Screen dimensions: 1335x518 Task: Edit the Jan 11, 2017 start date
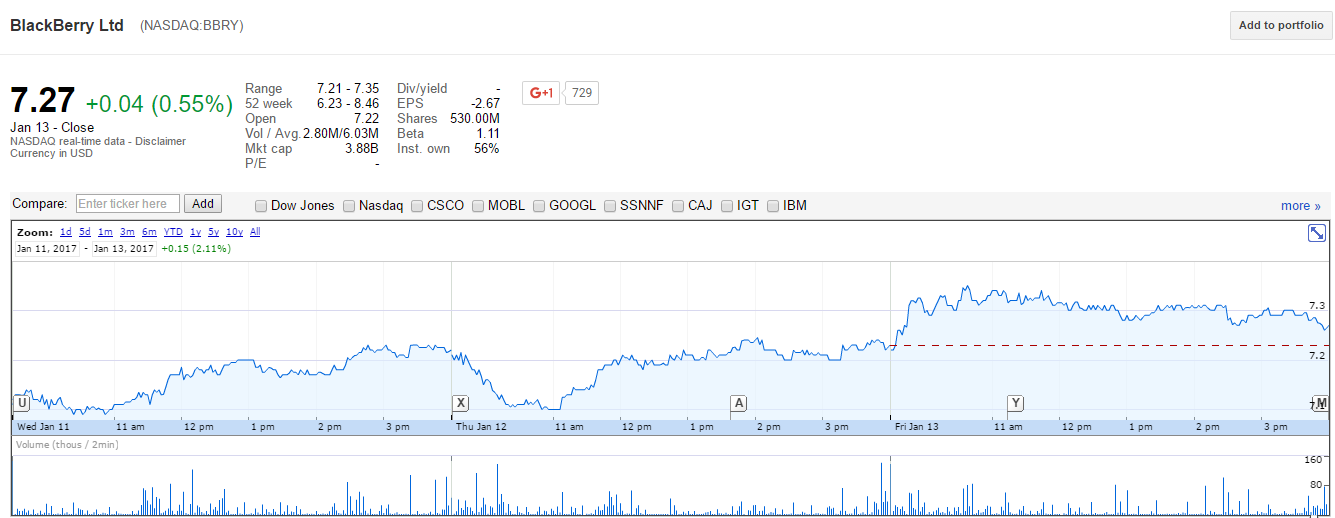46,248
